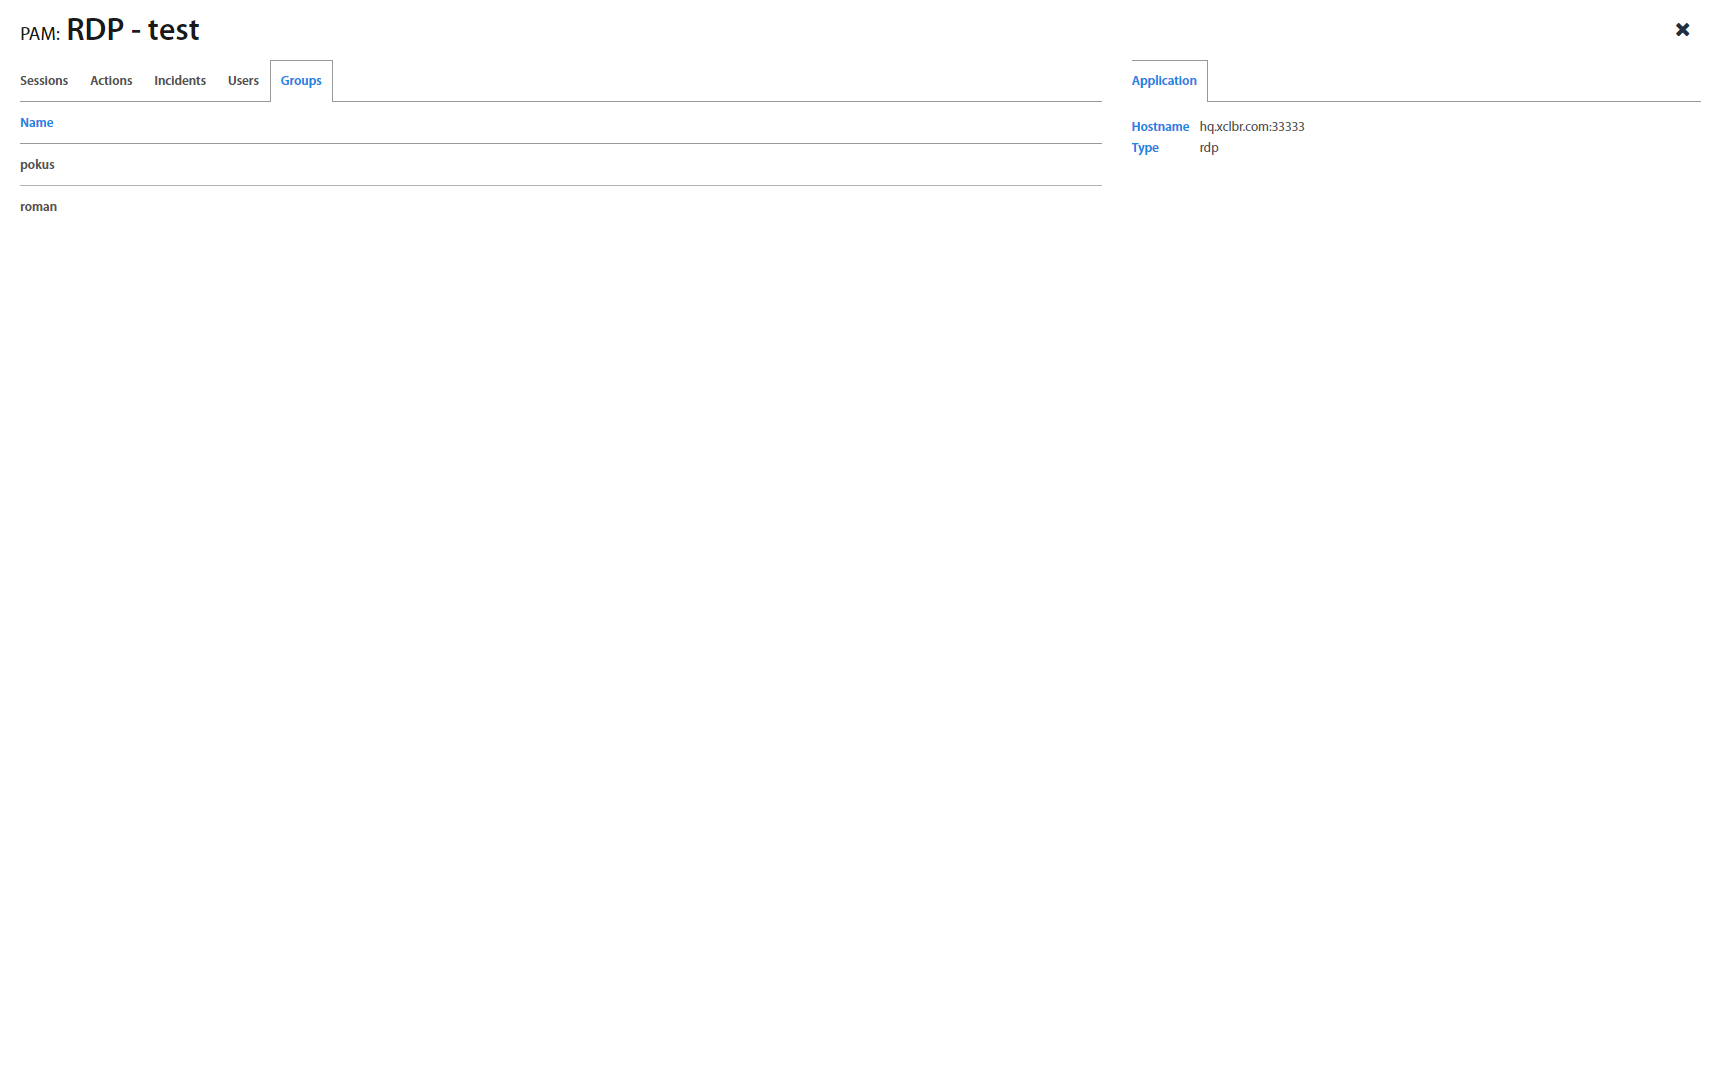Image resolution: width=1720 pixels, height=1080 pixels.
Task: Select the rdp type value
Action: 1209,148
